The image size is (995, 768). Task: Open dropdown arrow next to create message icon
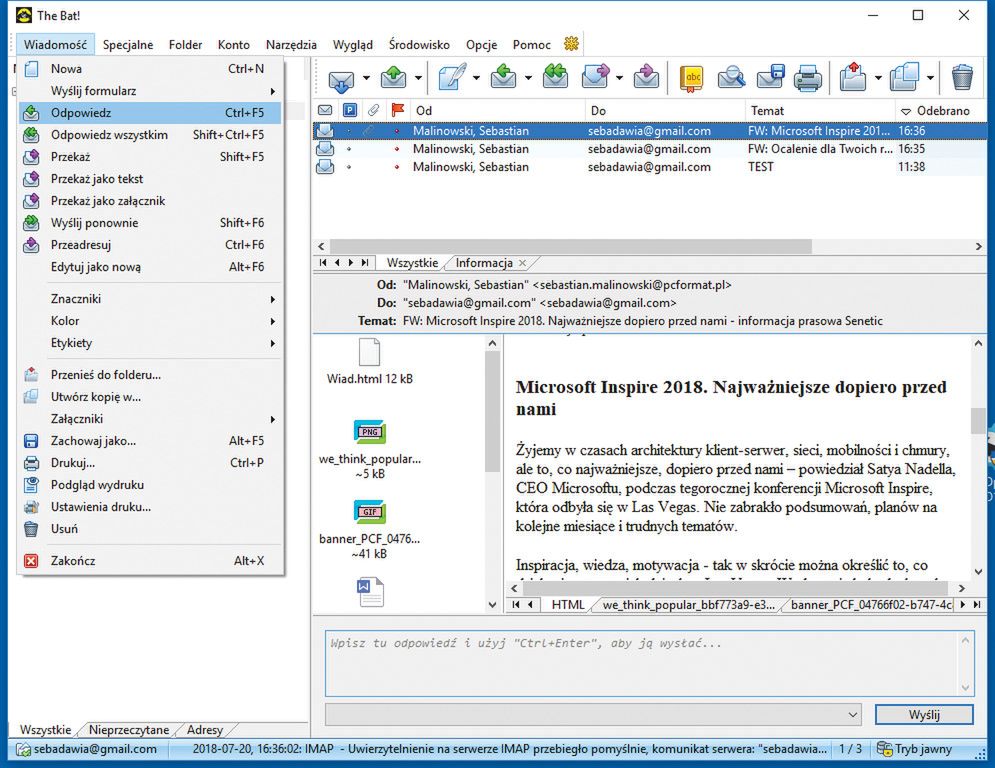coord(476,78)
